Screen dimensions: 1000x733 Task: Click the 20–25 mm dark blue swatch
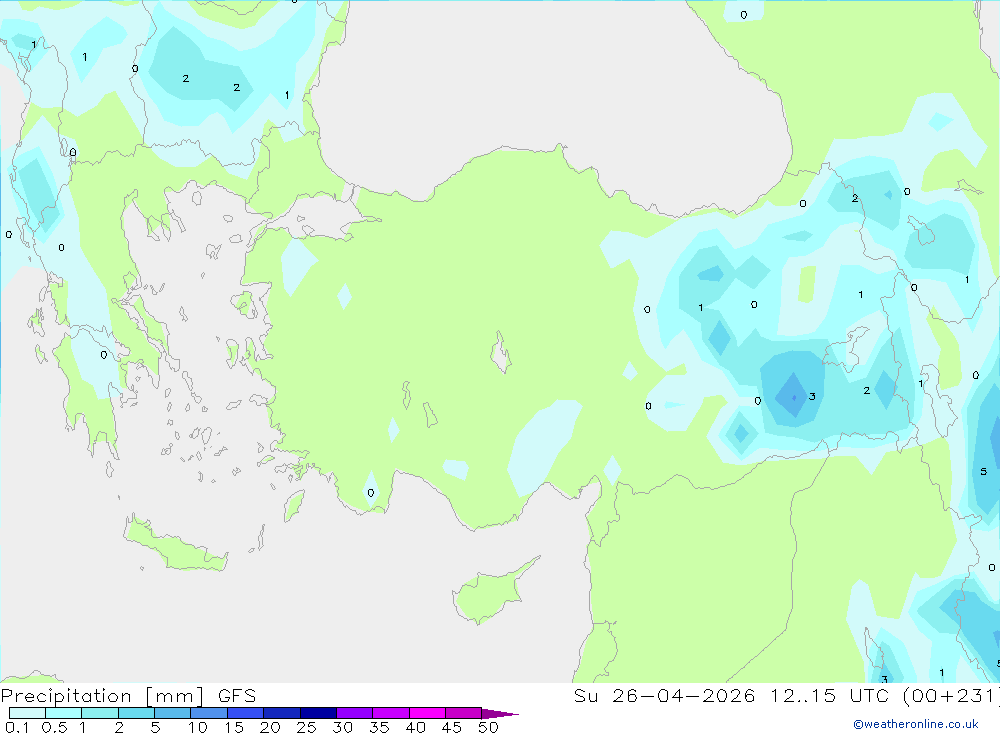pos(282,713)
